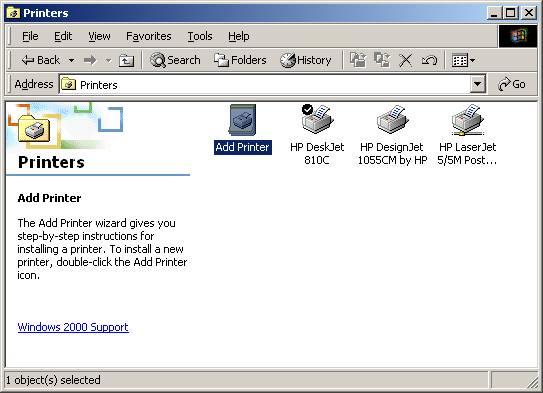Image resolution: width=543 pixels, height=393 pixels.
Task: Click the window resize grip
Action: (x=532, y=382)
